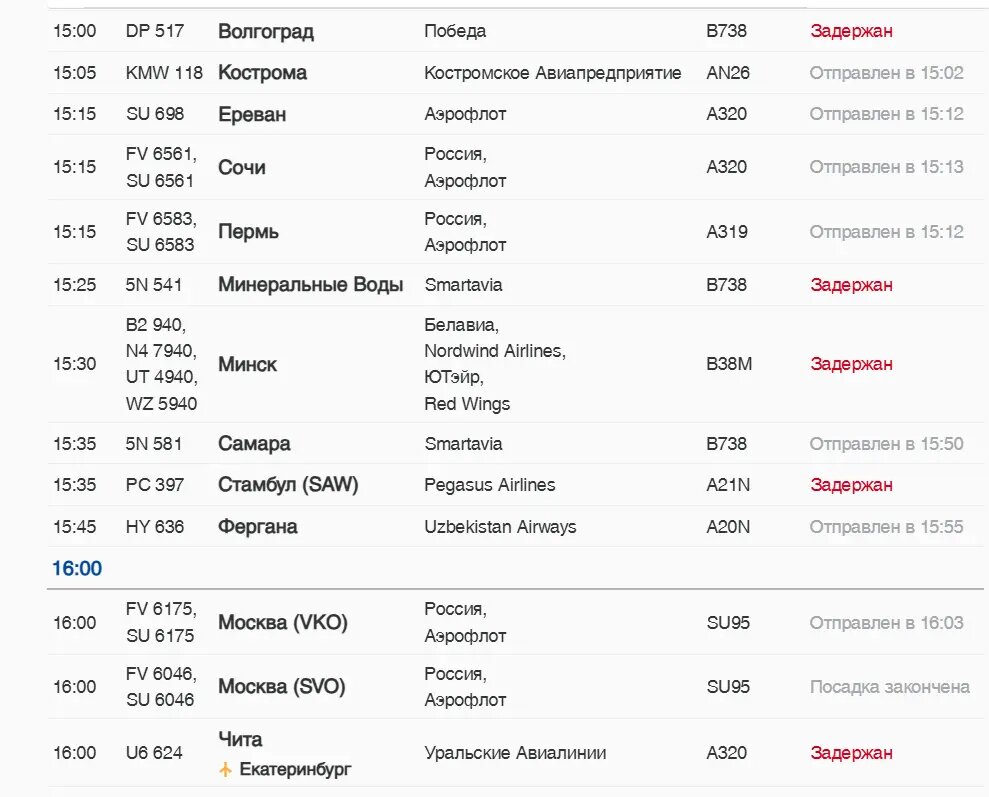
Task: Click the Самара destination
Action: (x=254, y=444)
